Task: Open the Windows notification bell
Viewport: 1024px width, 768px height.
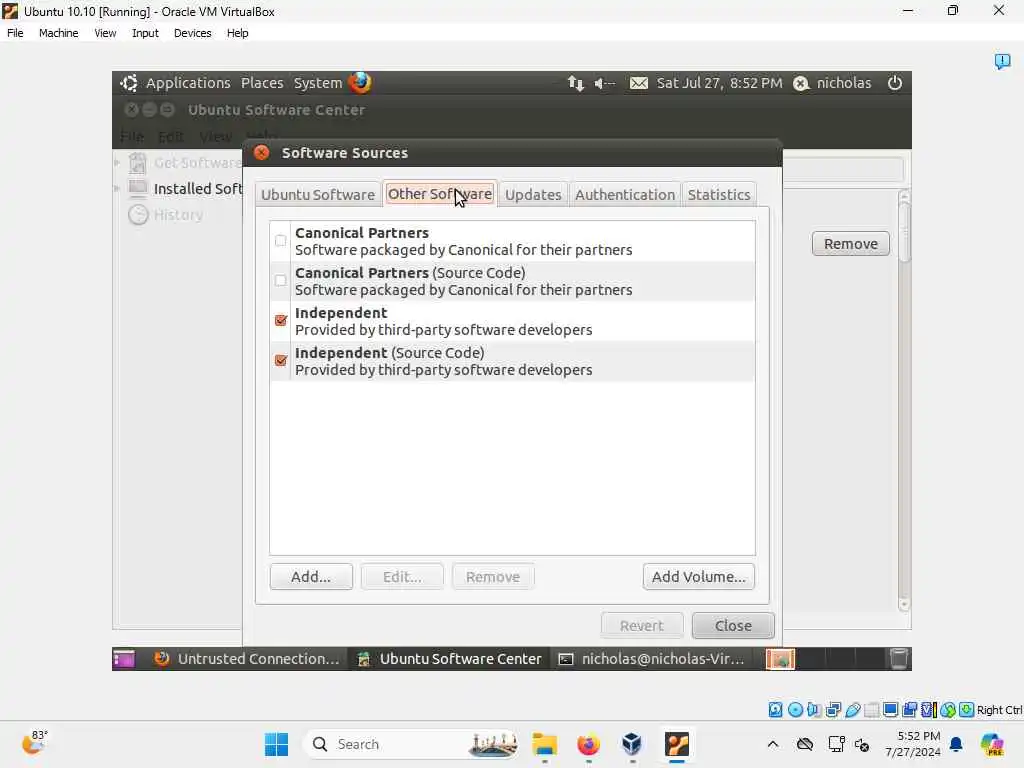Action: (956, 744)
